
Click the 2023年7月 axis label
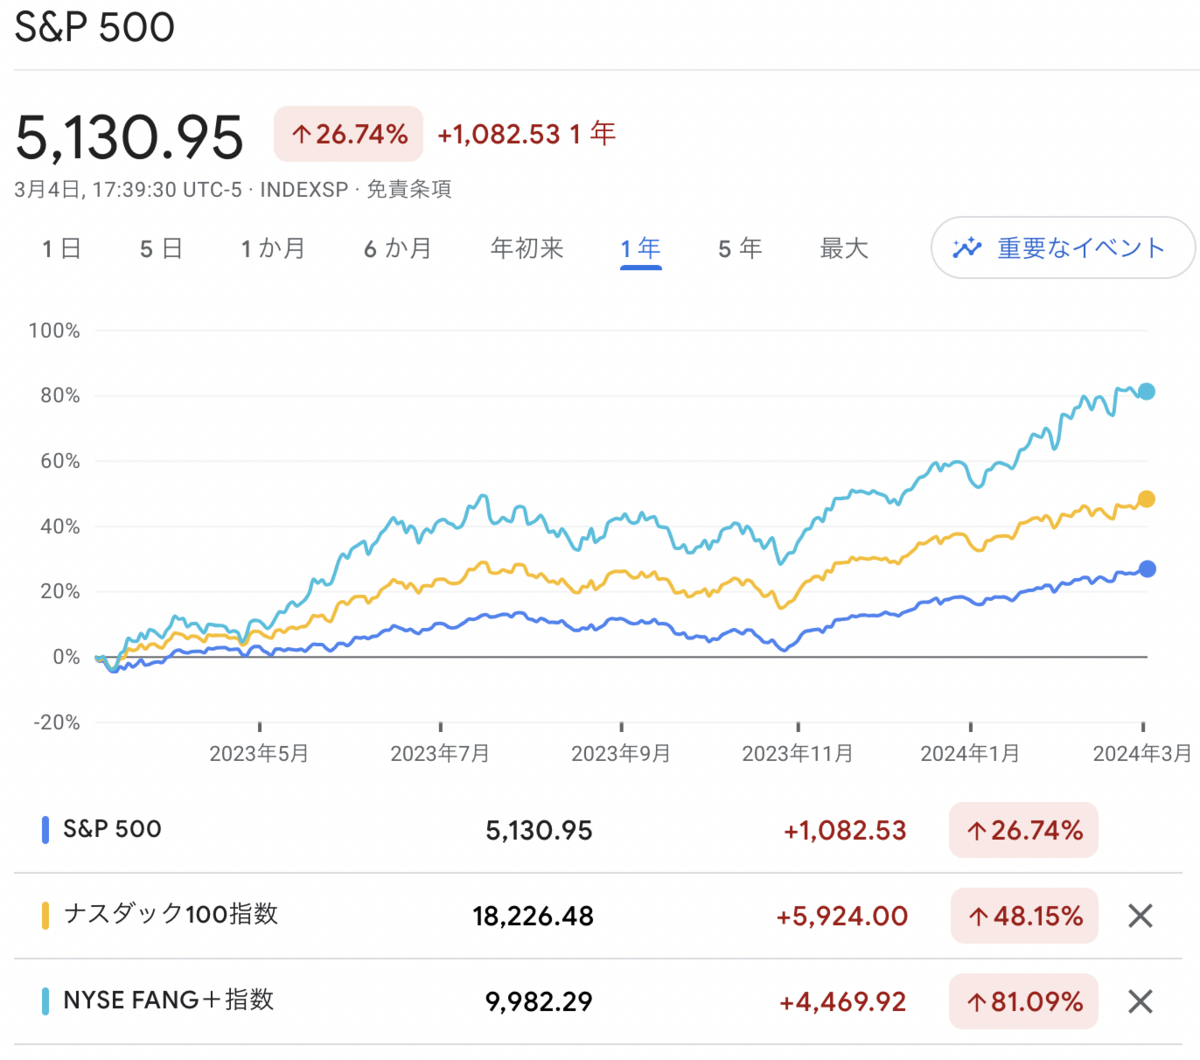[x=440, y=753]
